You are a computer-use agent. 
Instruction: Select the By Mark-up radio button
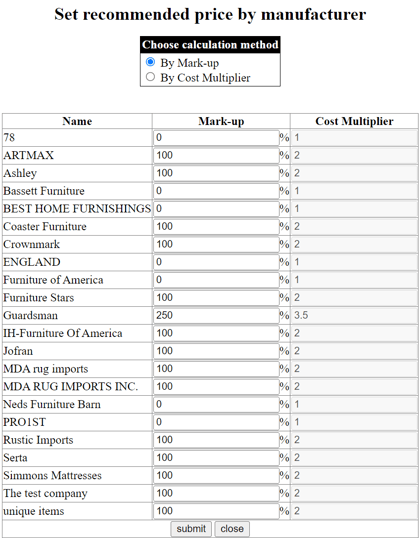click(150, 62)
